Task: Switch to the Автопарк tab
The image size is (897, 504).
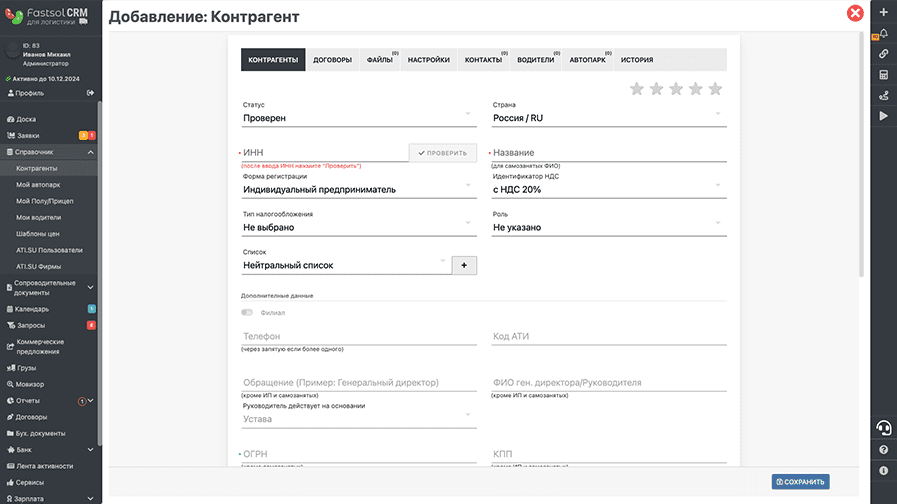Action: coord(588,59)
